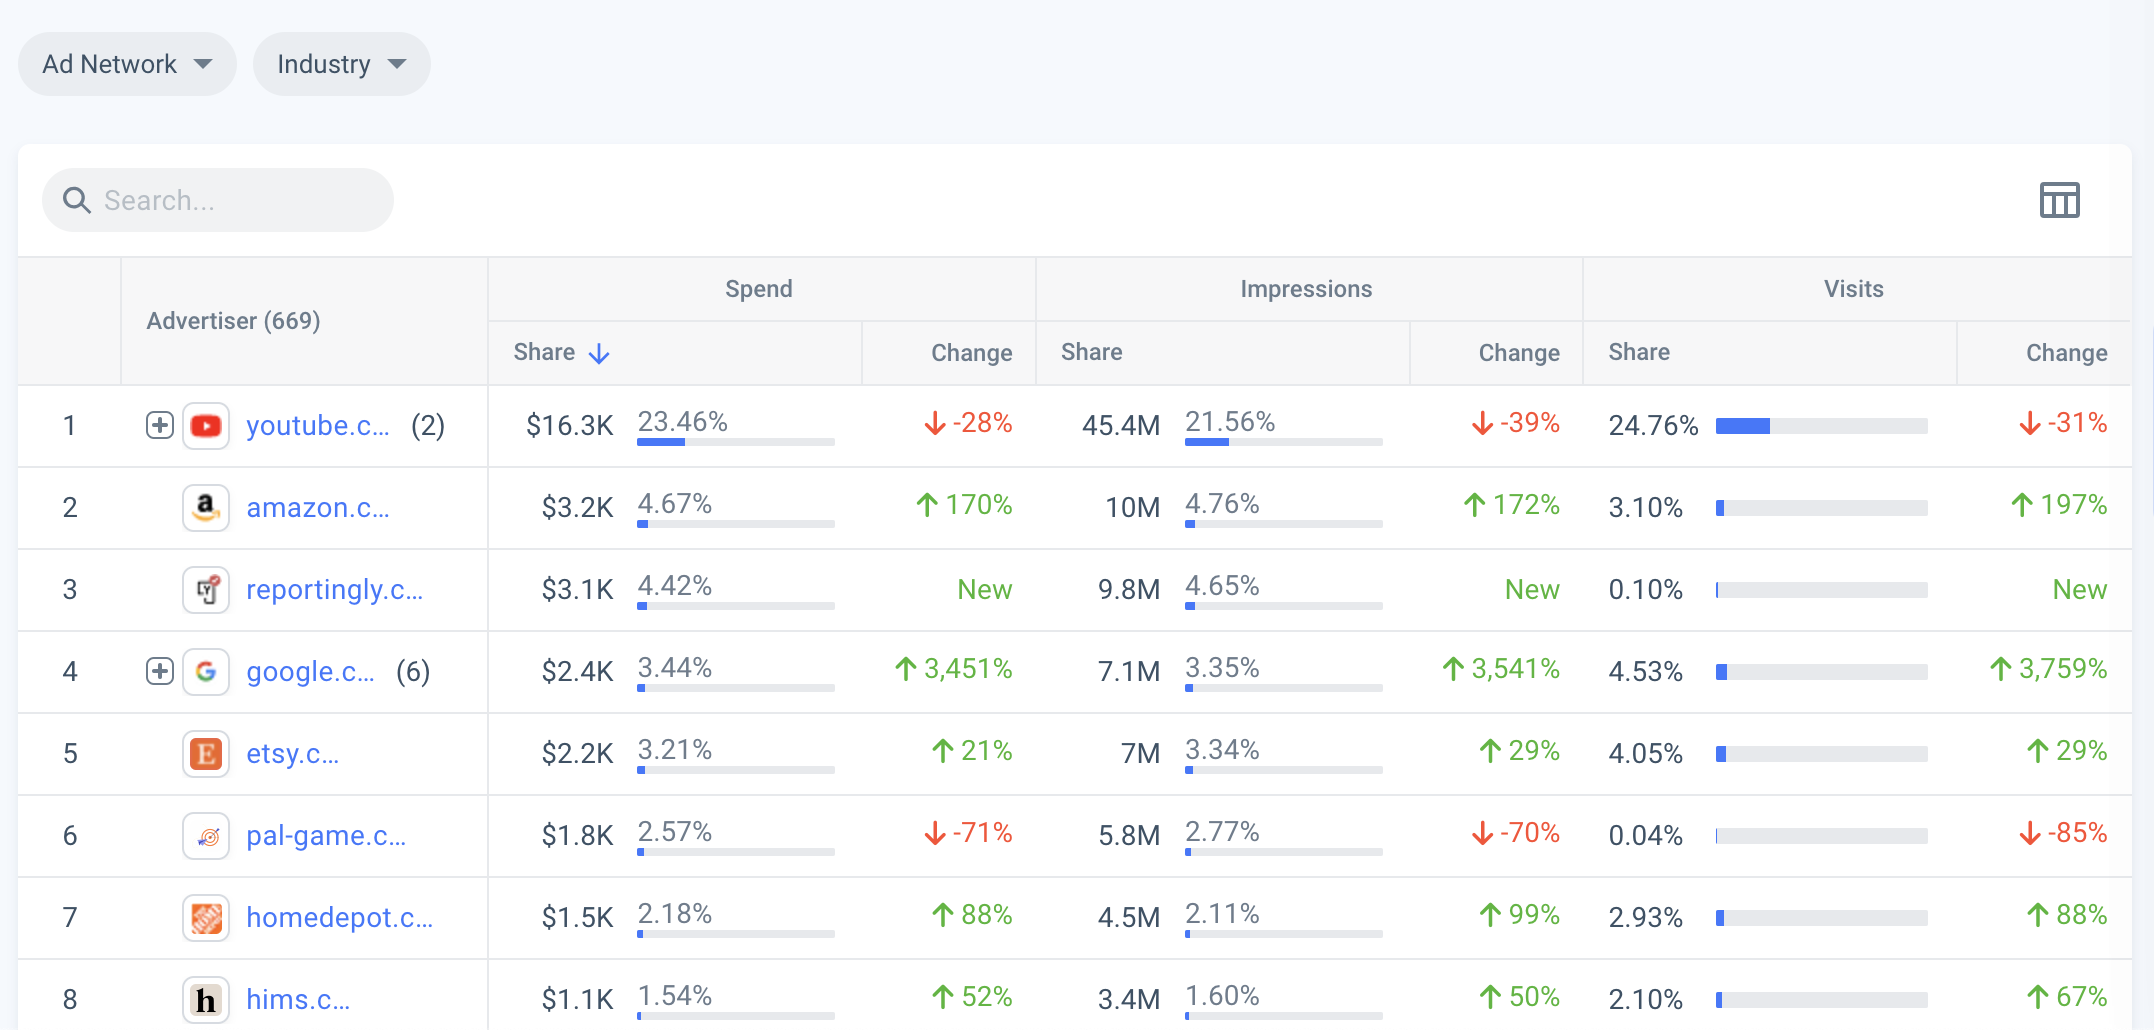The height and width of the screenshot is (1030, 2154).
Task: Open the hims.c... advertiser link
Action: point(298,1000)
